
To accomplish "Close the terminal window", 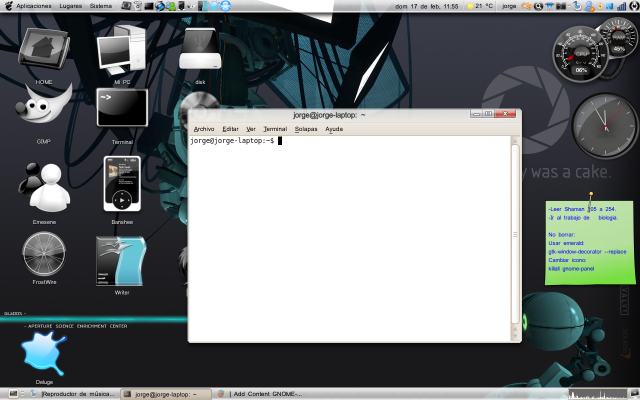I will pyautogui.click(x=505, y=114).
